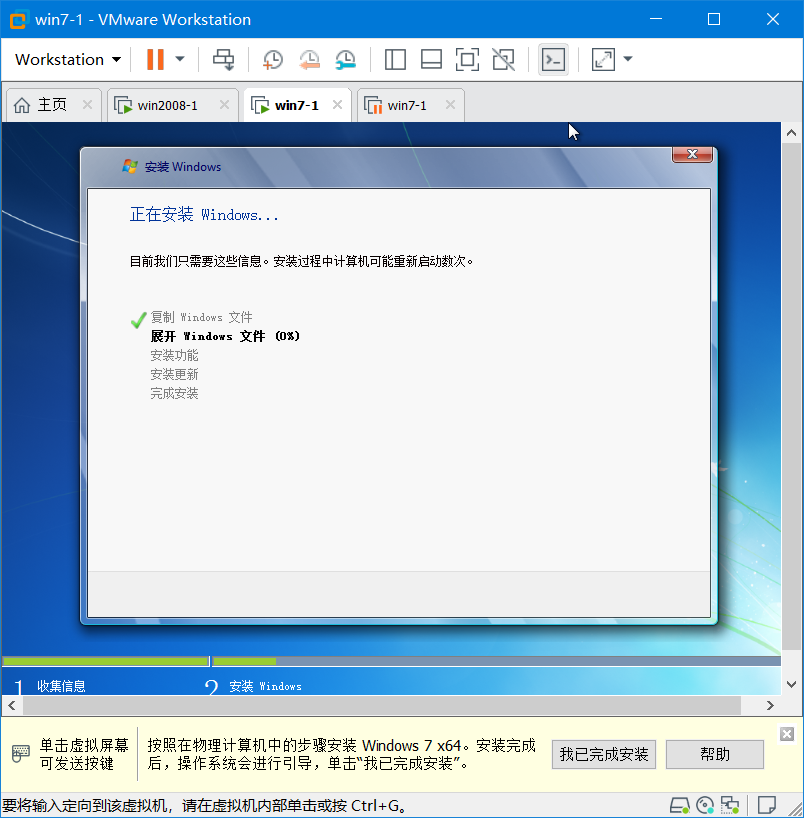
Task: Open the Snapshot Manager icon
Action: tap(345, 60)
